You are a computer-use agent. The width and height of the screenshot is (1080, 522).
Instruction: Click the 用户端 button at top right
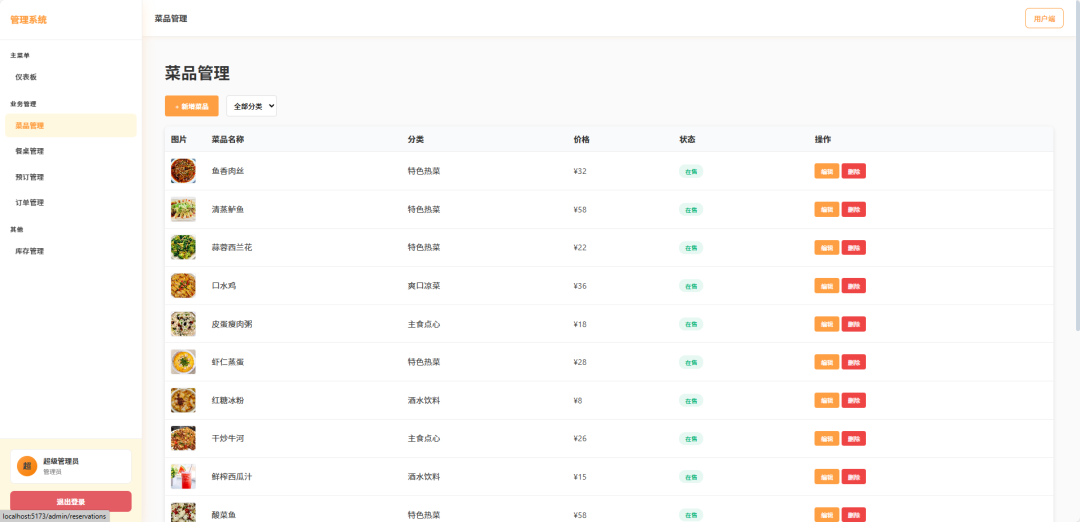pyautogui.click(x=1044, y=19)
